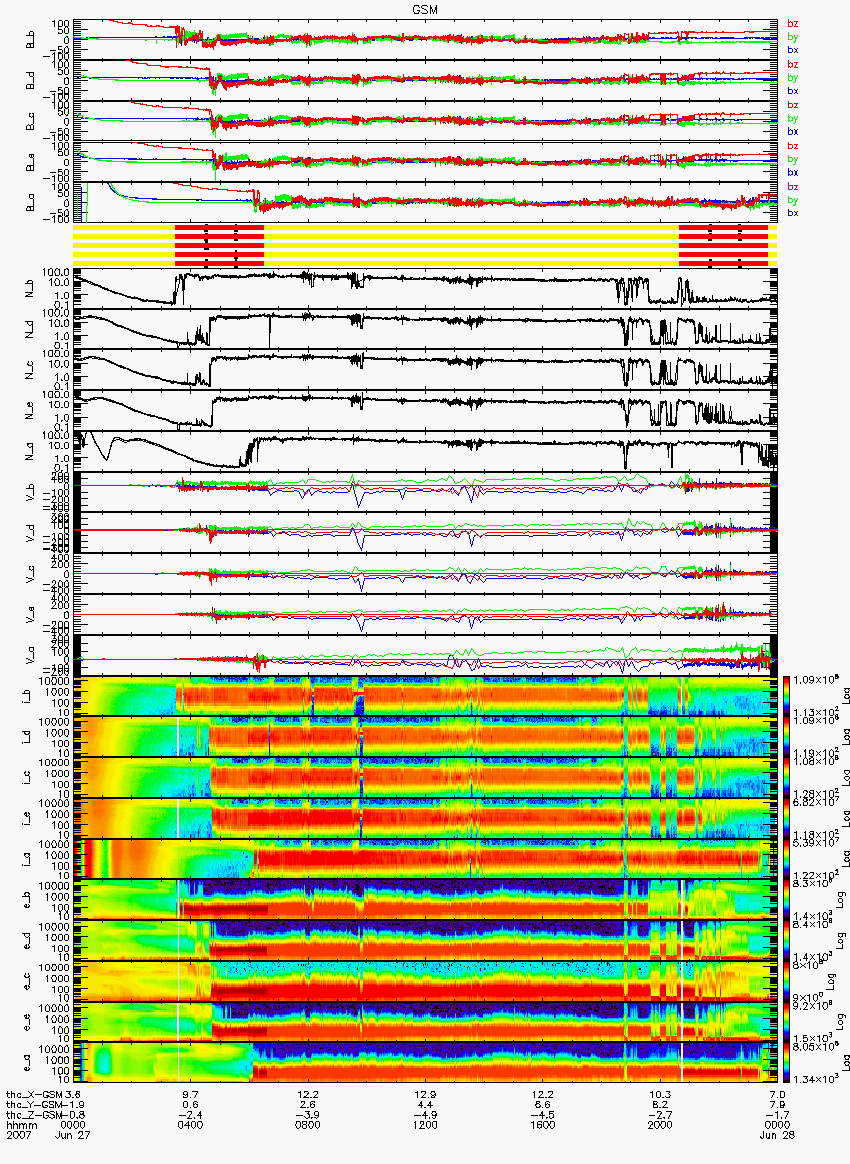Click the 0800 time tick label
850x1164 pixels.
tap(307, 1125)
